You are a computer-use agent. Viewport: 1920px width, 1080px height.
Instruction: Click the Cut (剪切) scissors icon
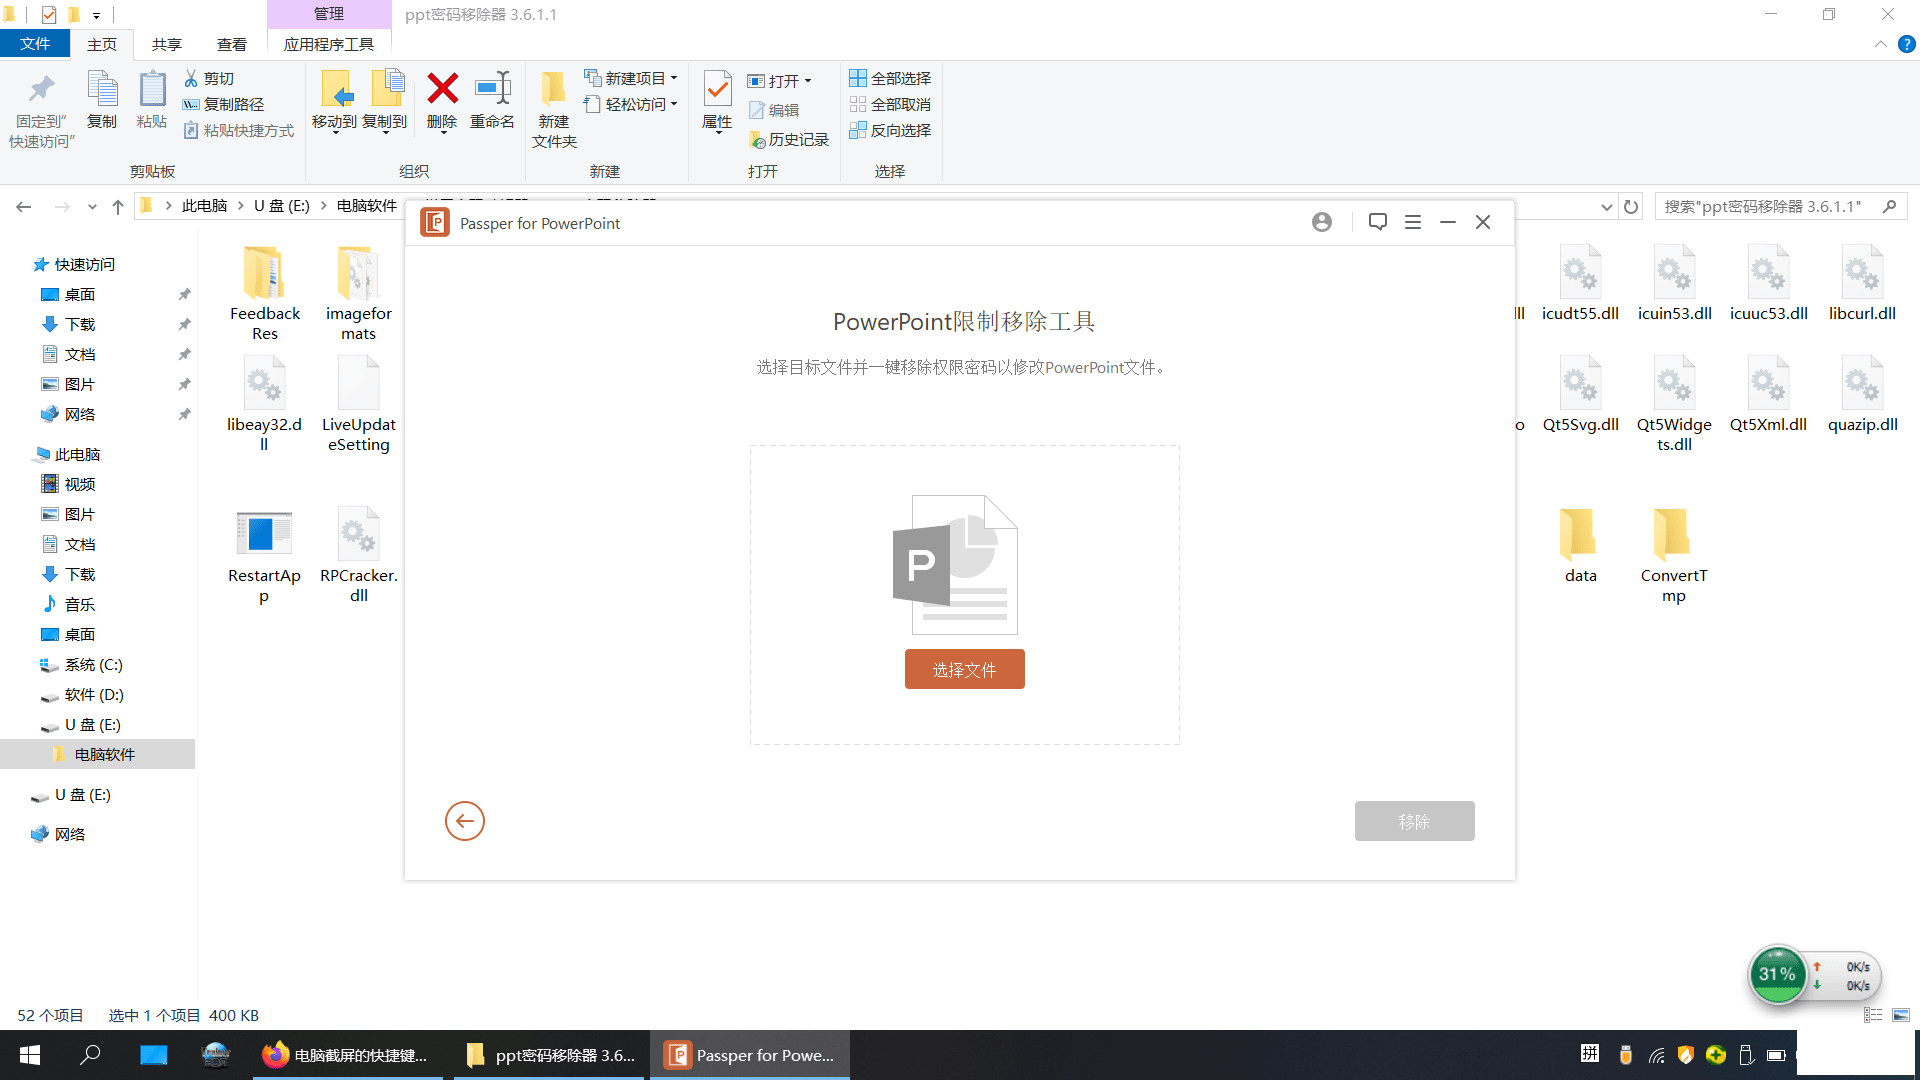[191, 78]
